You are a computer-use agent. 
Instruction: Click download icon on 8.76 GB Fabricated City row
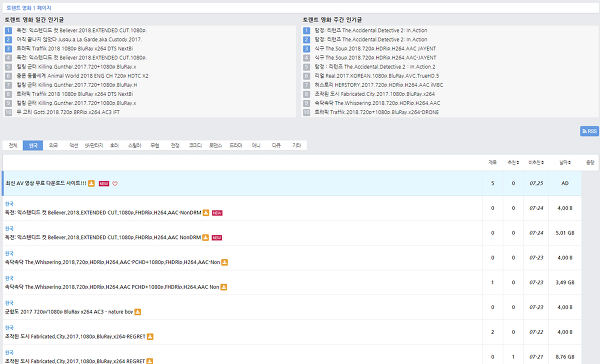pos(150,361)
